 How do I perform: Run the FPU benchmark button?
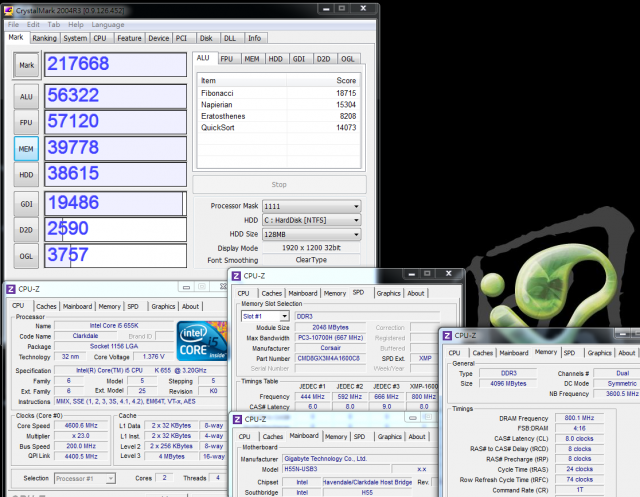(26, 122)
